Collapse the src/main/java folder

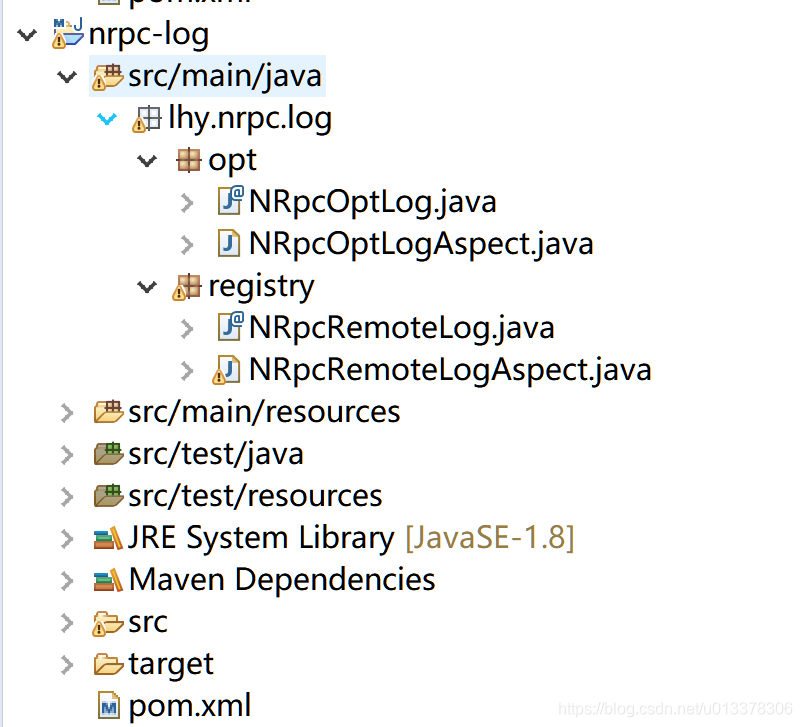pos(66,77)
